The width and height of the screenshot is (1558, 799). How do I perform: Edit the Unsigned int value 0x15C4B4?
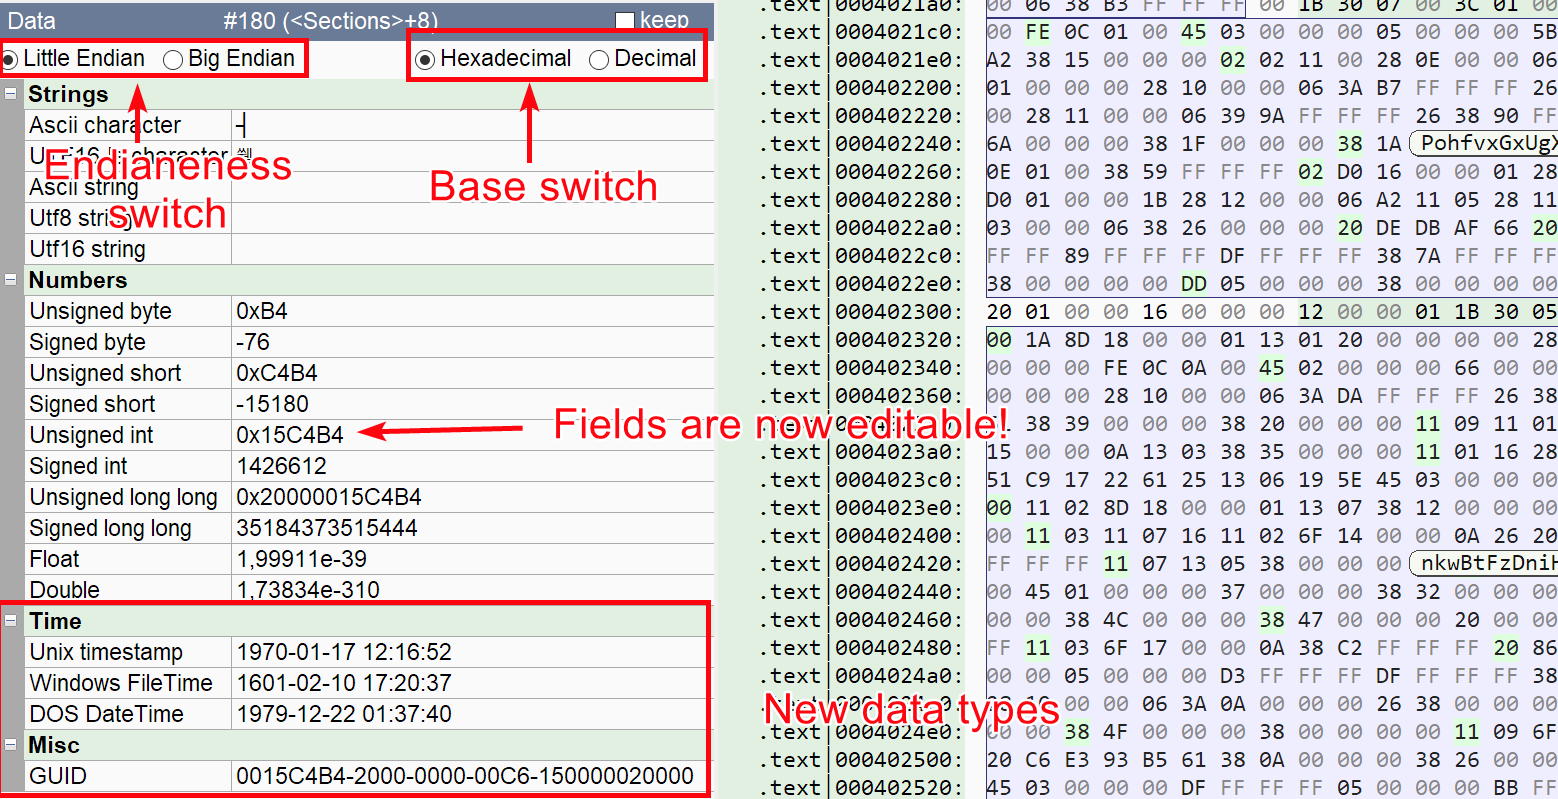(x=472, y=435)
